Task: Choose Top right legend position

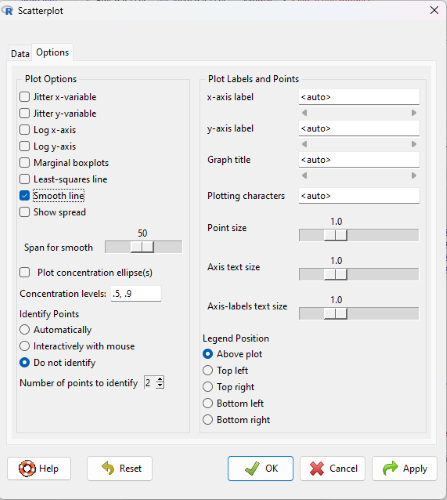Action: [x=208, y=387]
